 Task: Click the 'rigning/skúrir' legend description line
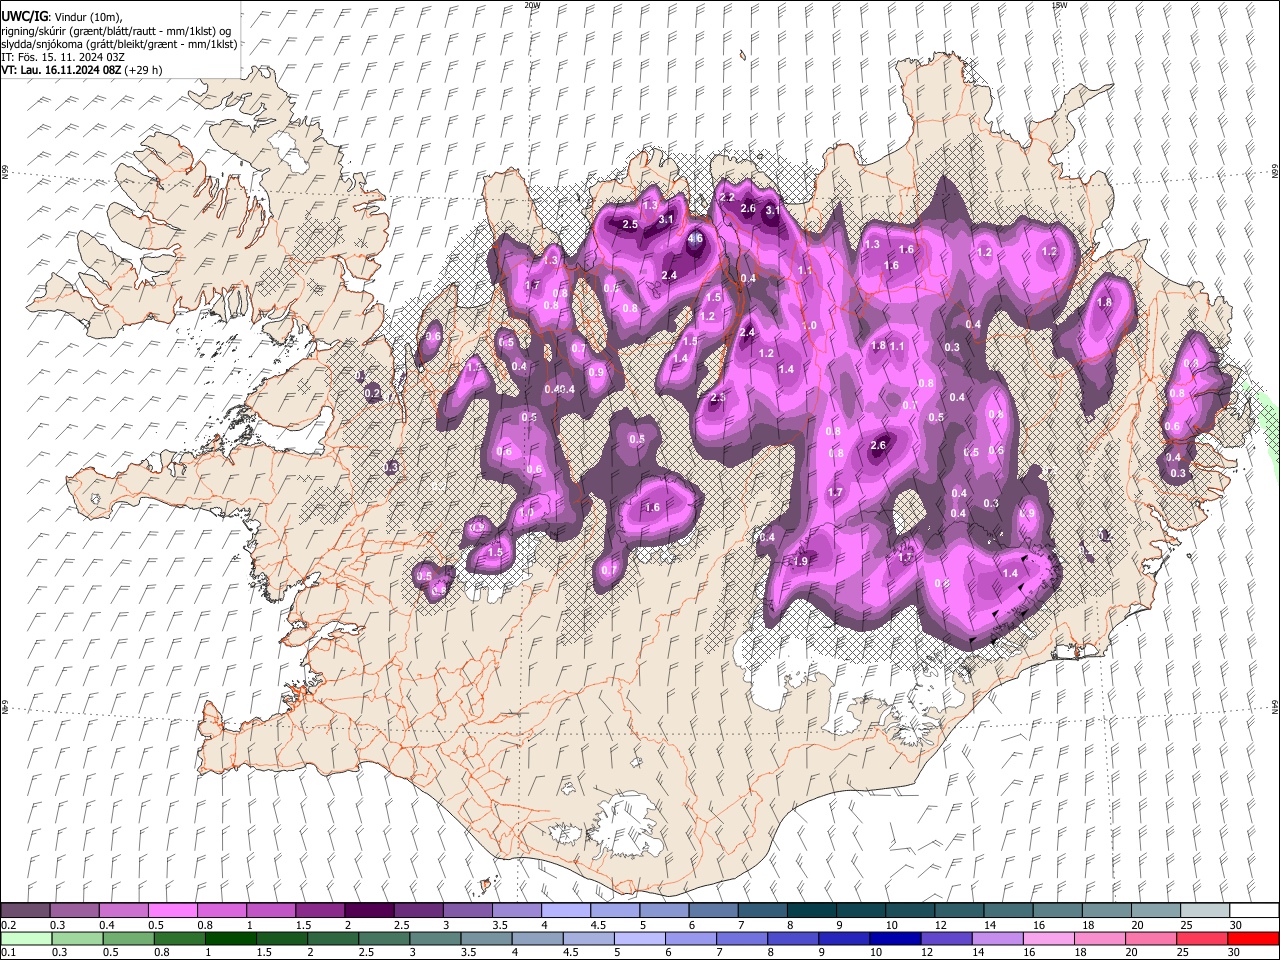coord(116,30)
